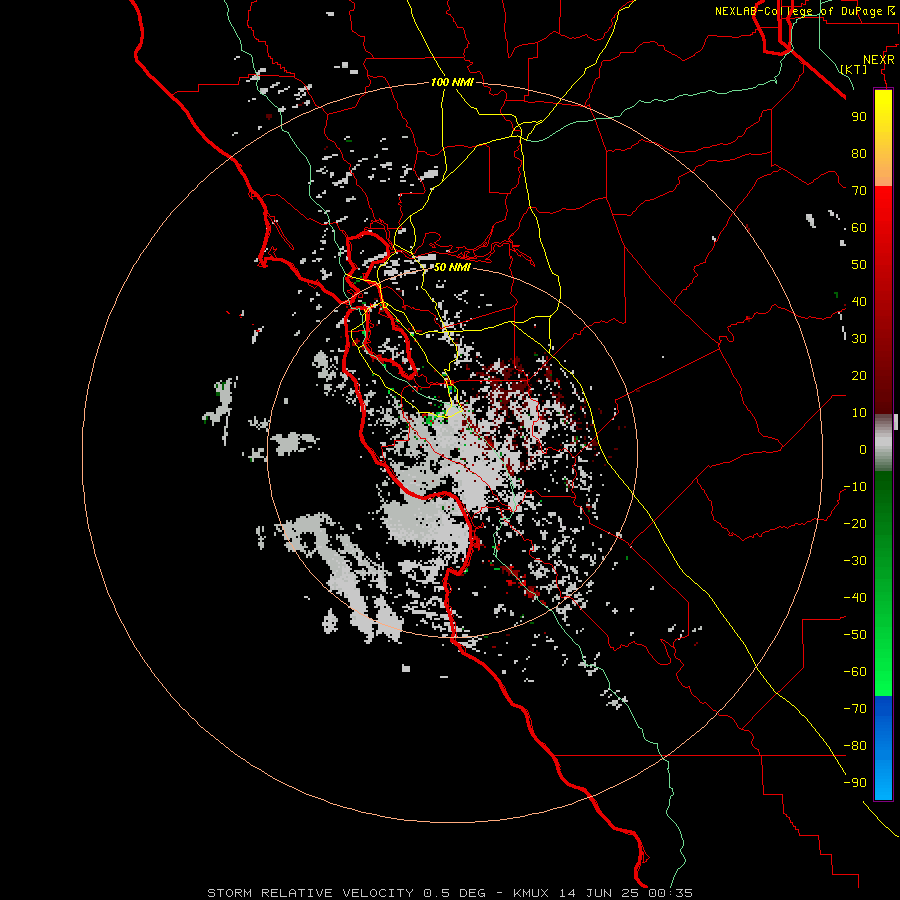The image size is (900, 900).
Task: Pick the gray zero-velocity color bar segment
Action: 883,443
